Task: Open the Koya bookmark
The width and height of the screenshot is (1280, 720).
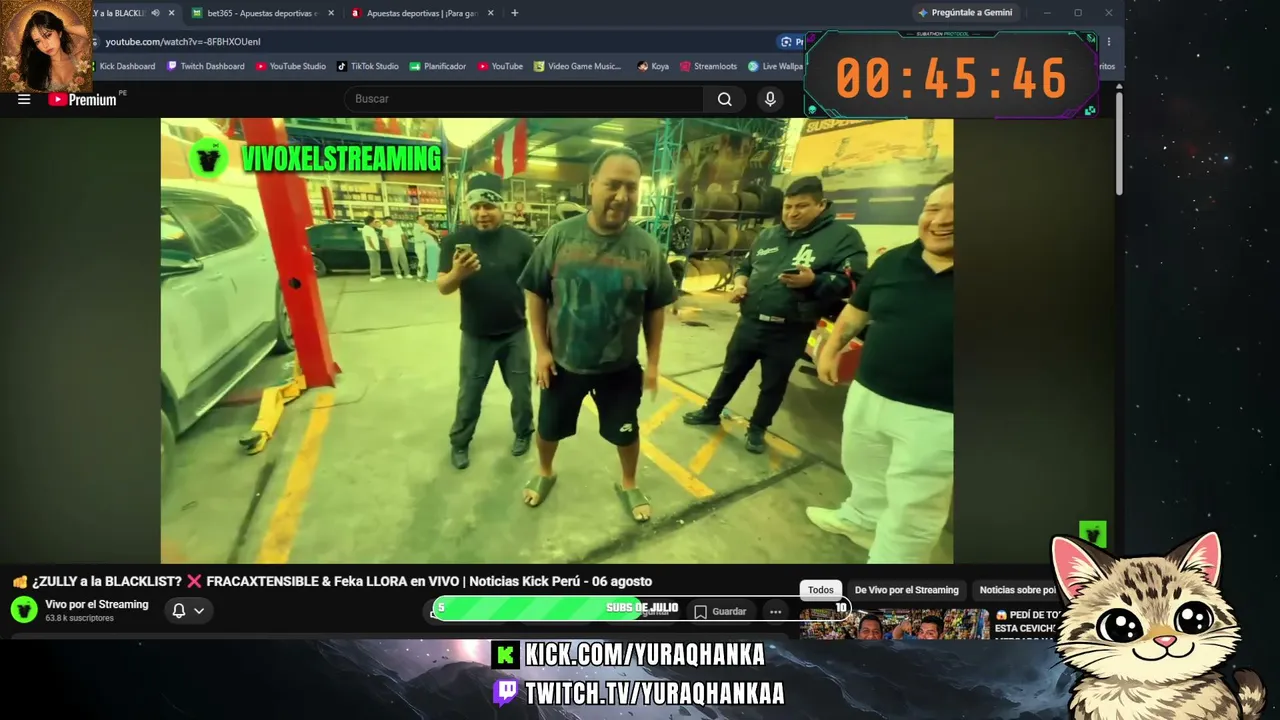Action: click(x=653, y=66)
